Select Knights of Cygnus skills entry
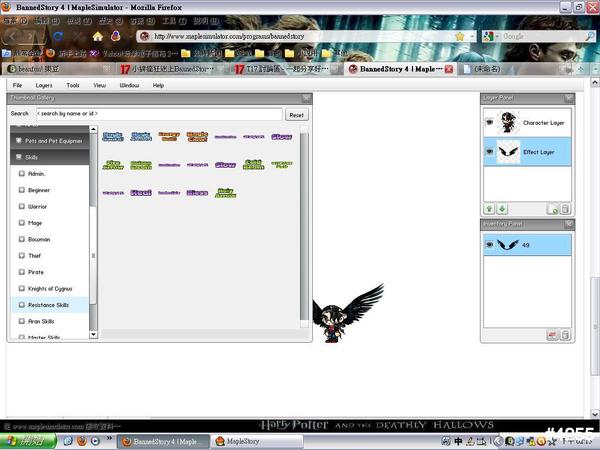Screen dimensions: 600x450 point(50,289)
